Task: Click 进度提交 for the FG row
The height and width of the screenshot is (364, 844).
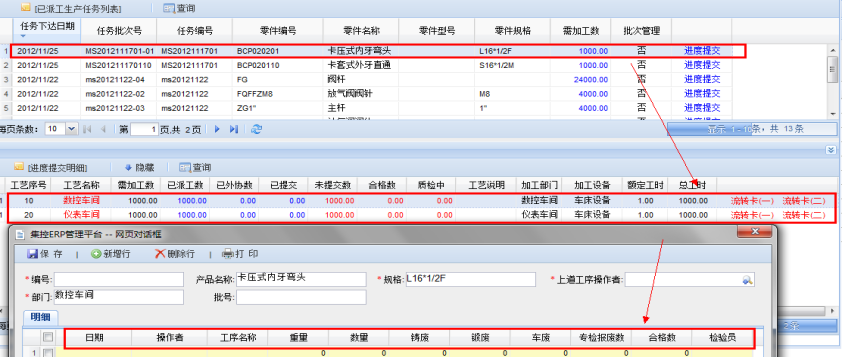Action: tap(702, 79)
